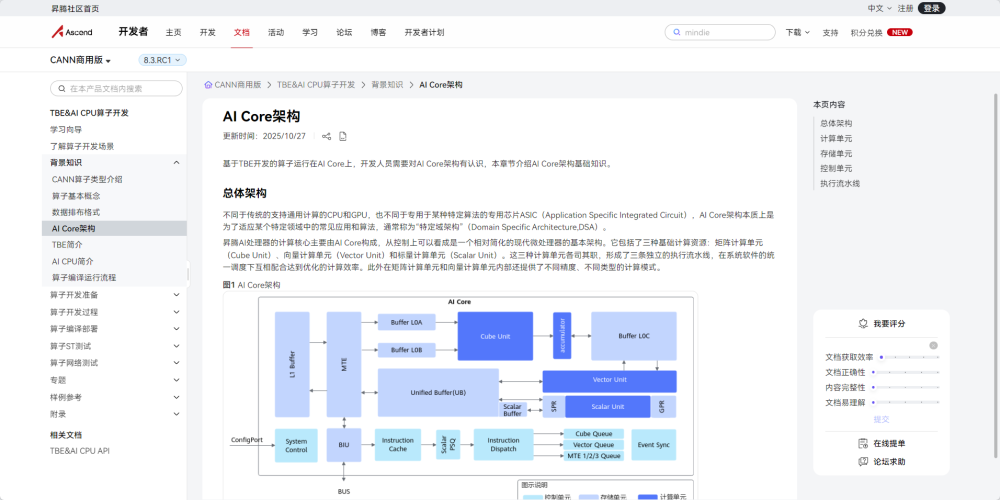This screenshot has height=500, width=1000.
Task: Click the 登录 button
Action: [932, 8]
